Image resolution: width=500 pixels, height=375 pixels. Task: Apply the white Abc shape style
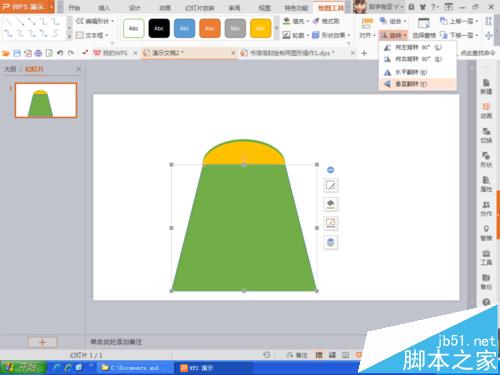pos(134,28)
